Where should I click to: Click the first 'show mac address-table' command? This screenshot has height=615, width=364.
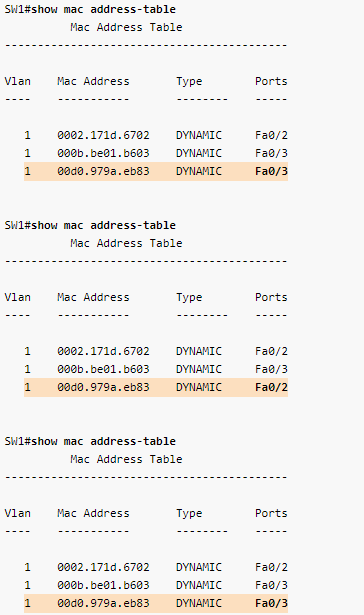[x=104, y=9]
